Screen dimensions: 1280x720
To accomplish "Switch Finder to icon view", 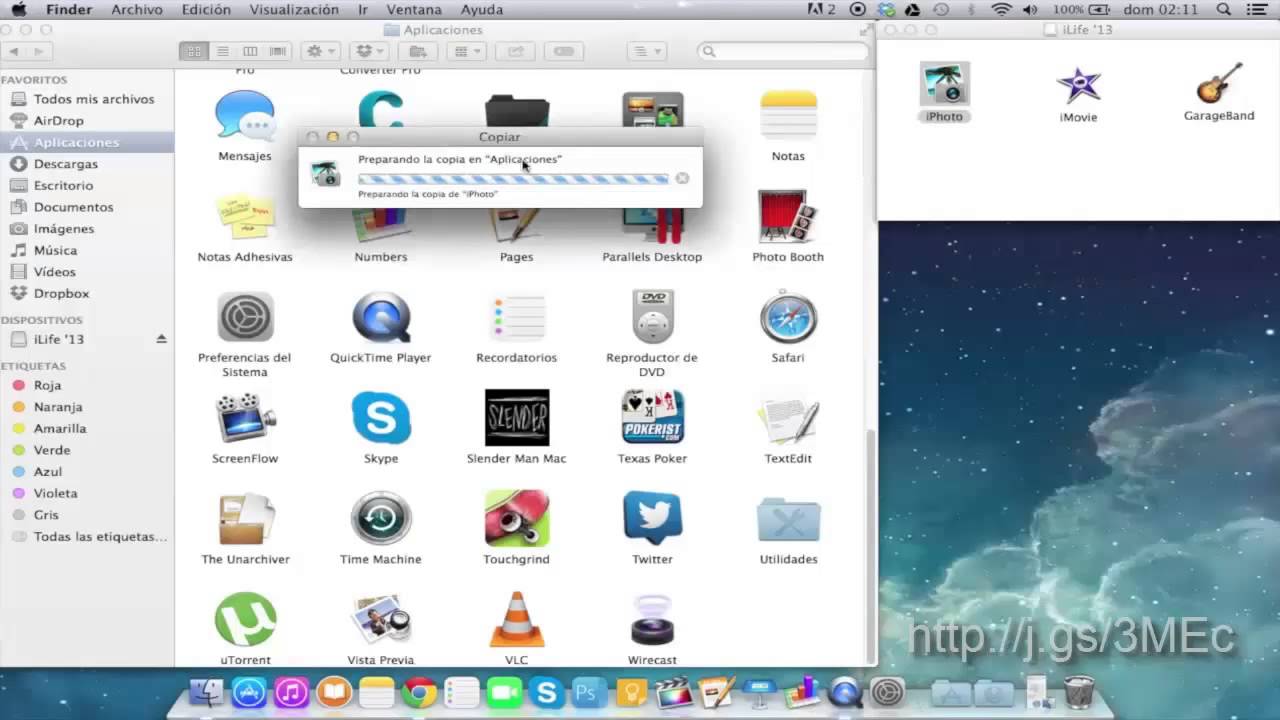I will (x=194, y=51).
